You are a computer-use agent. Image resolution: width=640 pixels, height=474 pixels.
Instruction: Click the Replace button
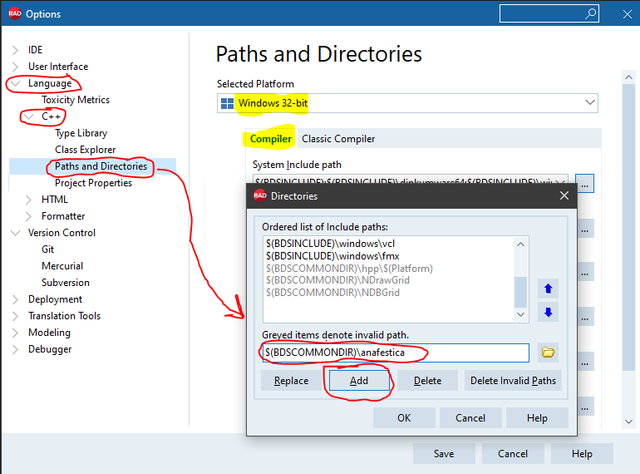pyautogui.click(x=291, y=381)
